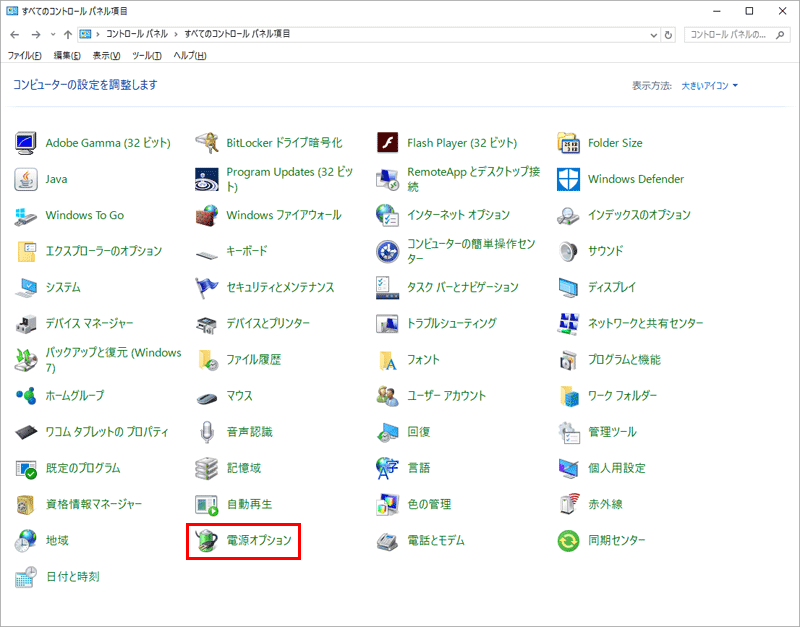Open the 日付と時刻 calendar icon
The width and height of the screenshot is (800, 627).
[26, 577]
